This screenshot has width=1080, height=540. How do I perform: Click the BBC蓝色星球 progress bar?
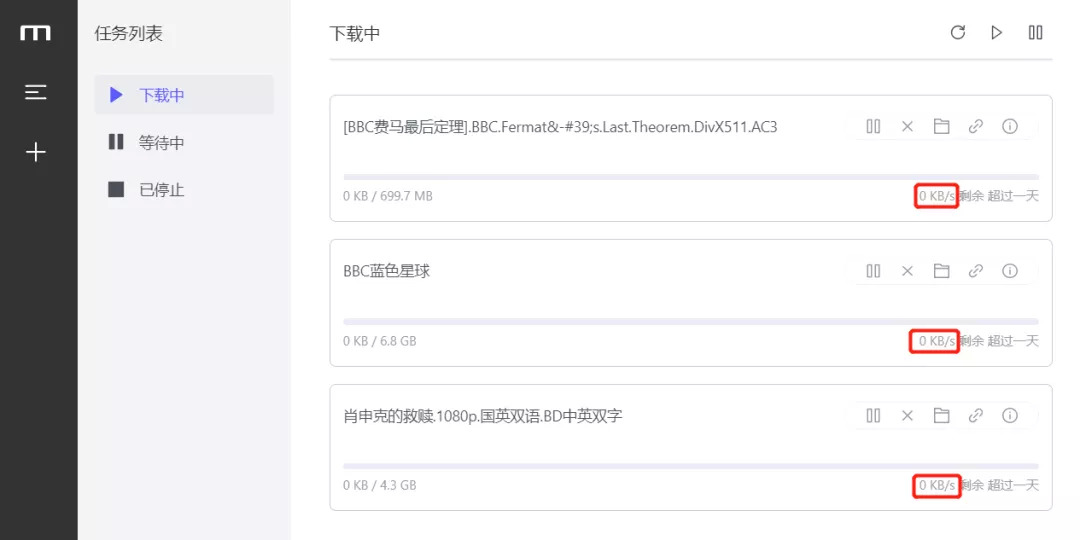690,321
